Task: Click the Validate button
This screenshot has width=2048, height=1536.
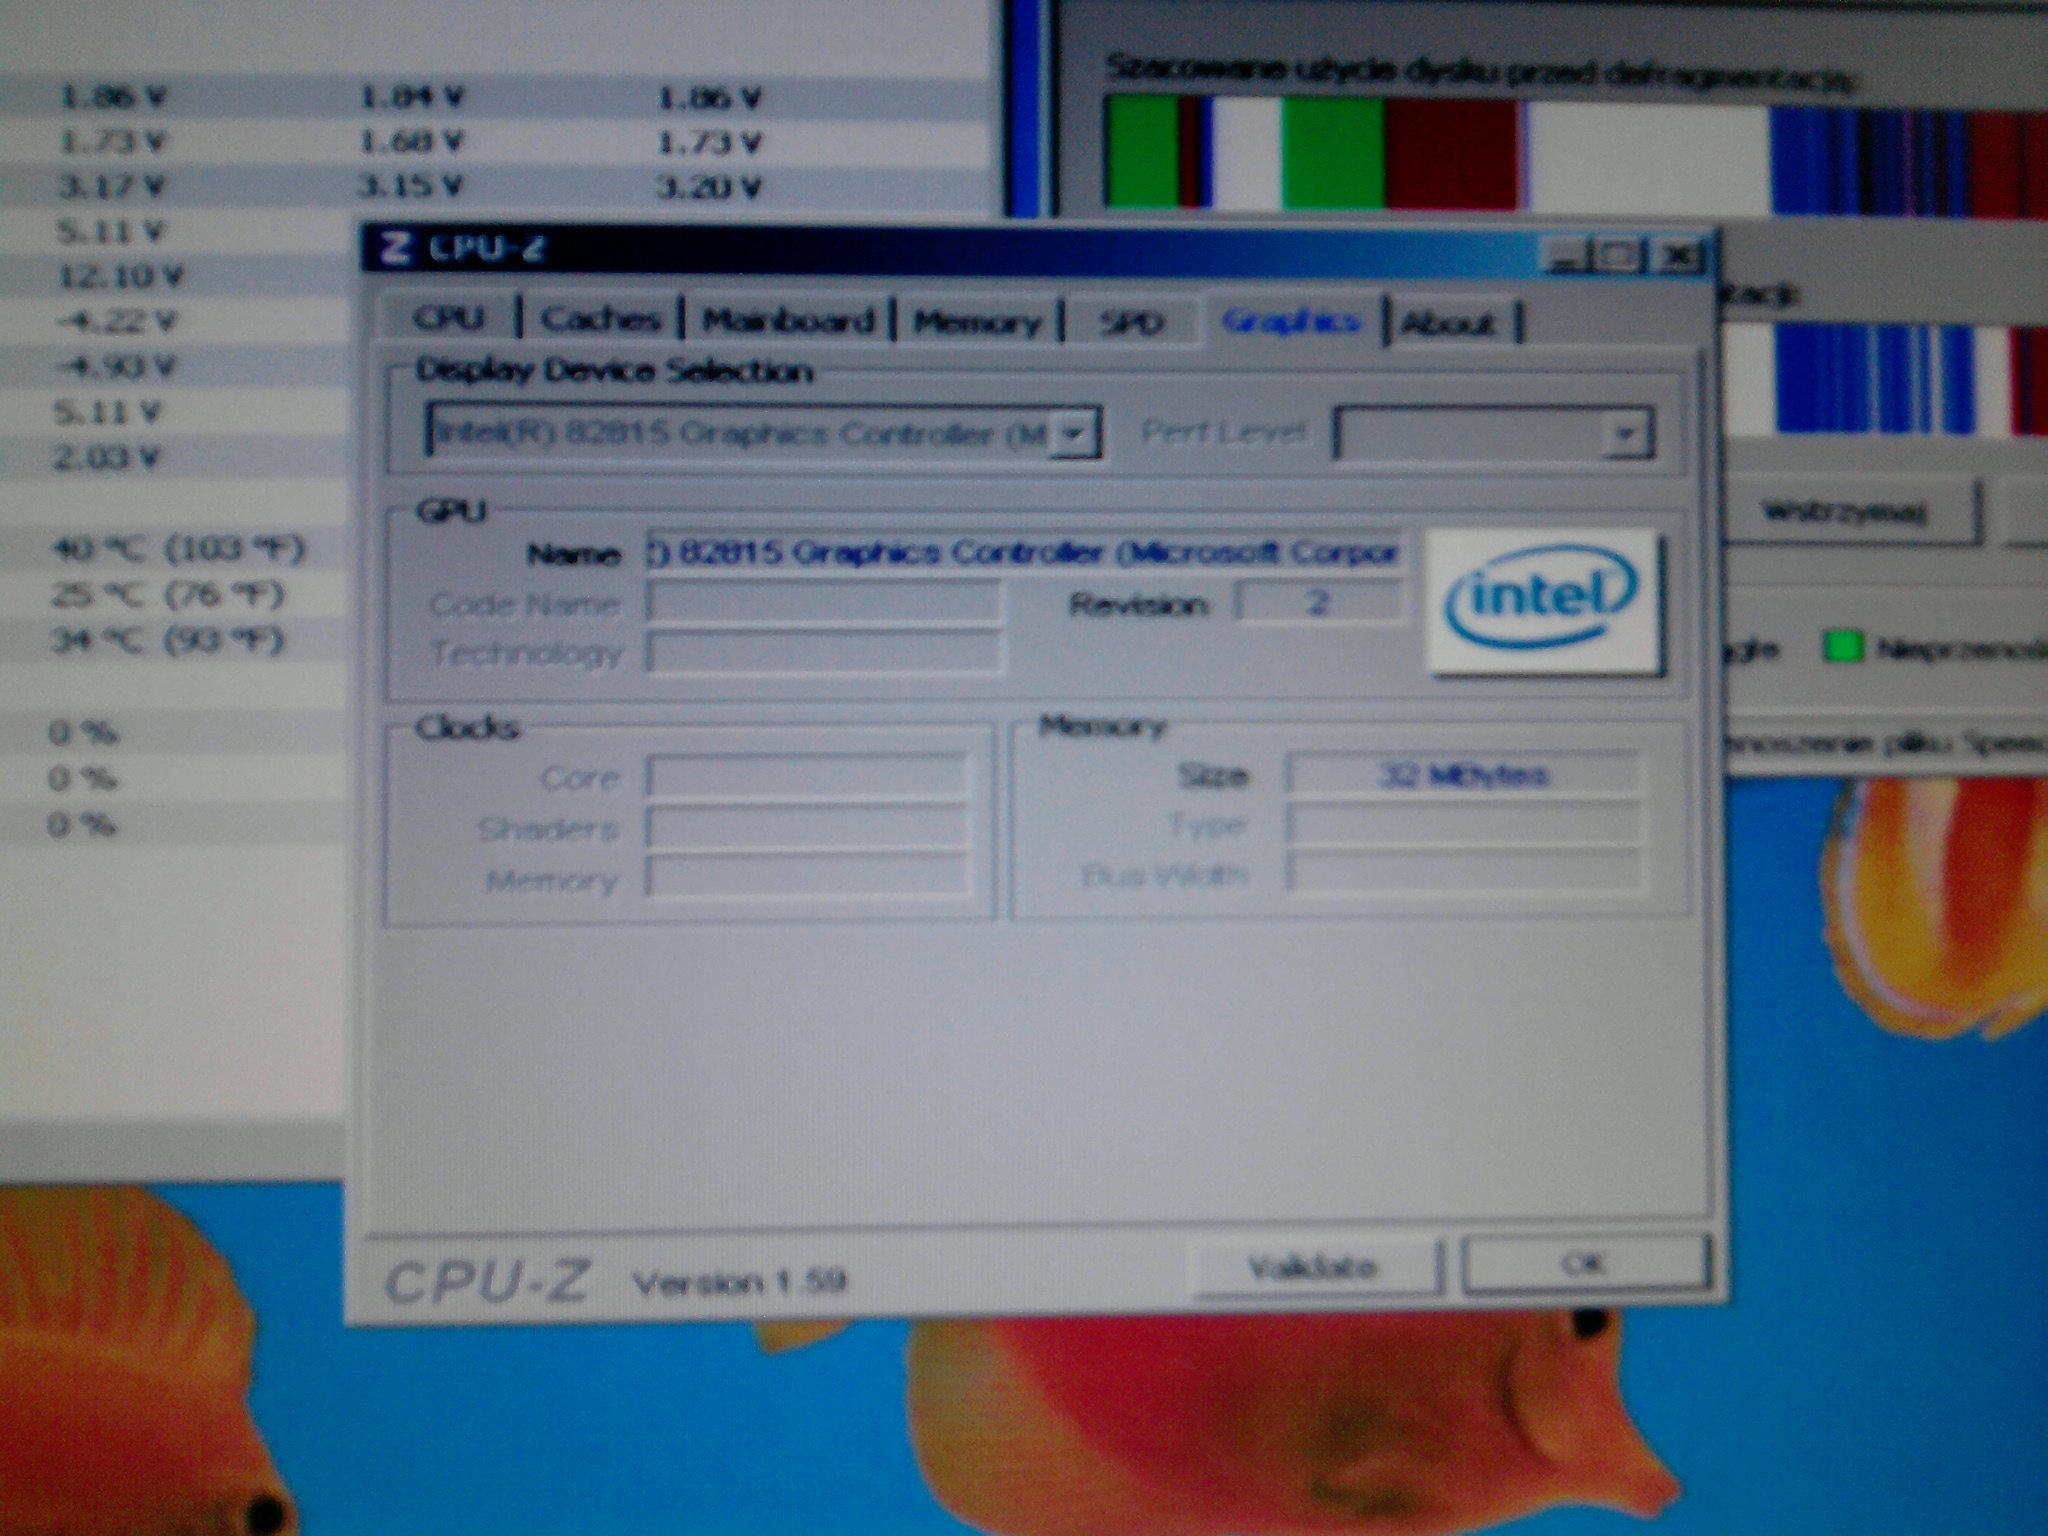Action: tap(1314, 1268)
